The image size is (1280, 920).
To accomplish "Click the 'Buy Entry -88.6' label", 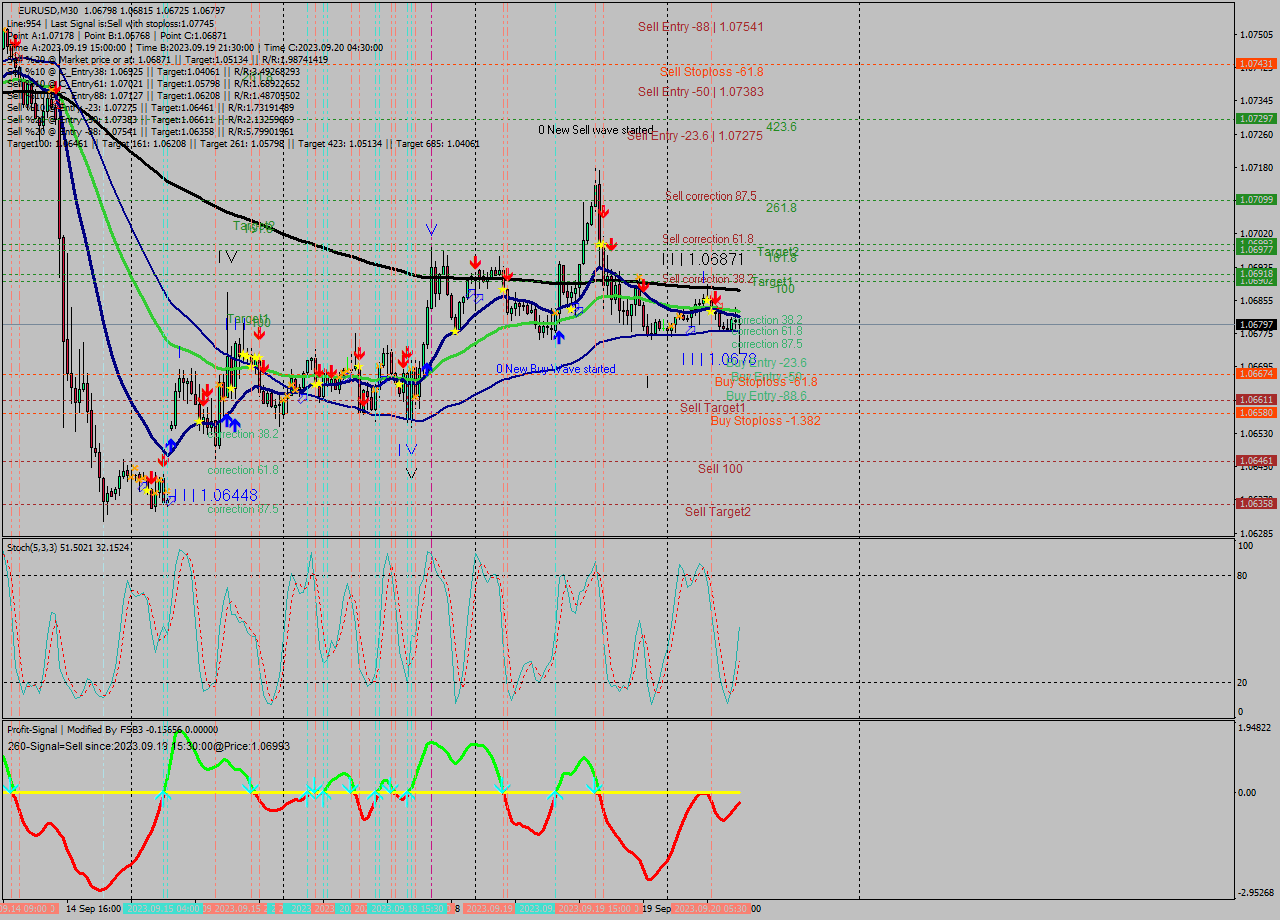I will [767, 396].
